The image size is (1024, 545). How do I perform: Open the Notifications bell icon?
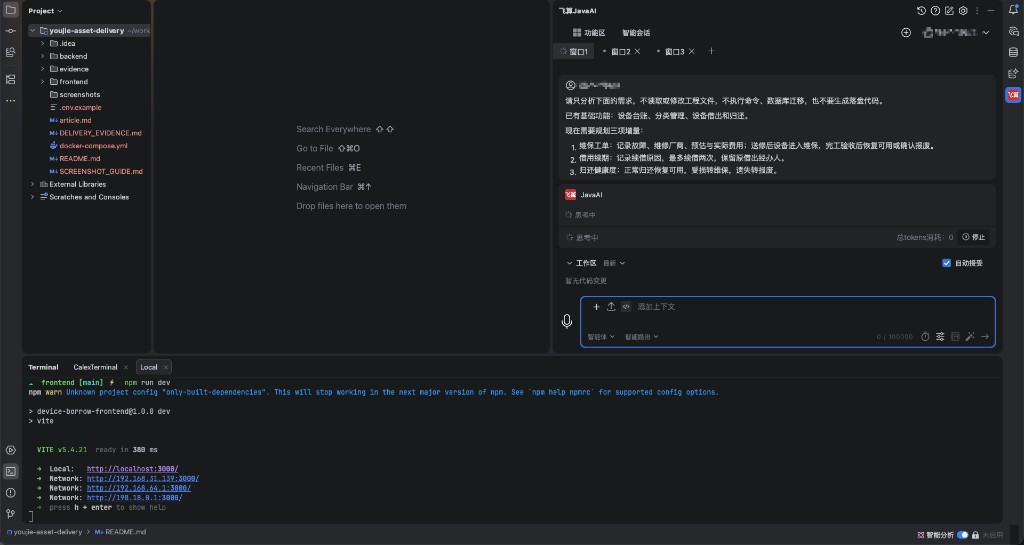coord(1013,10)
